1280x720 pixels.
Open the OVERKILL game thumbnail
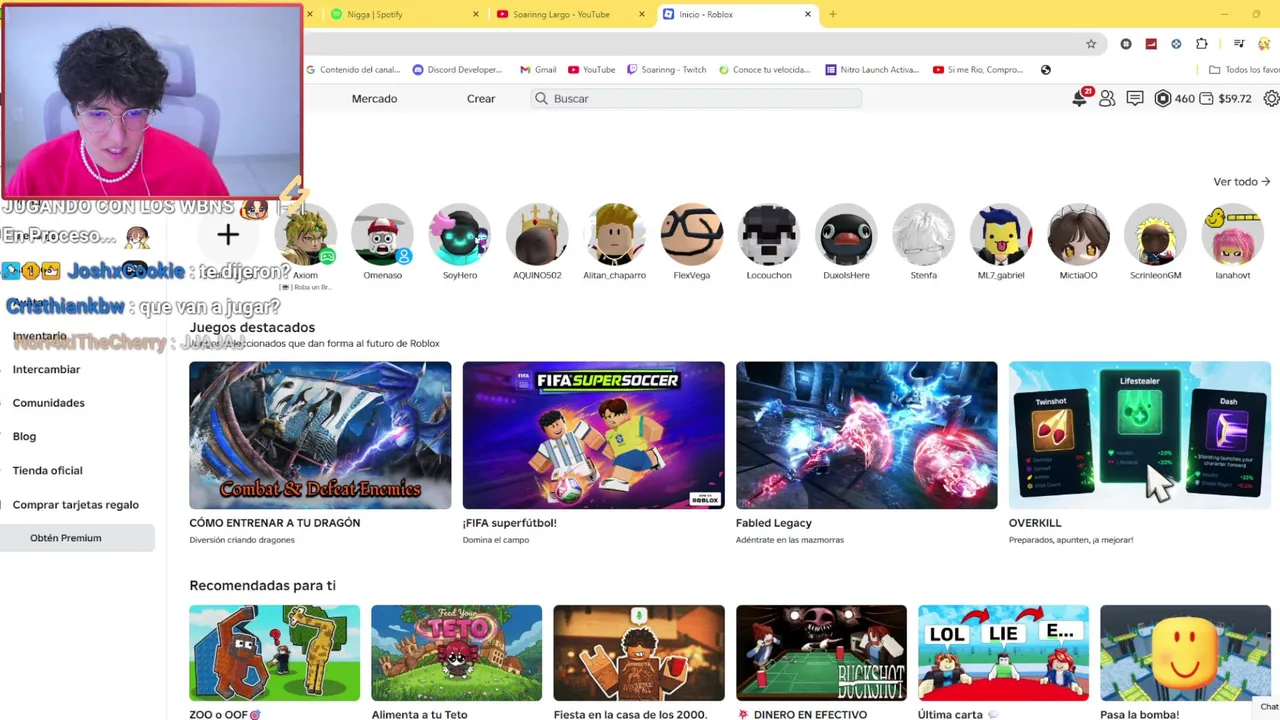tap(1139, 435)
